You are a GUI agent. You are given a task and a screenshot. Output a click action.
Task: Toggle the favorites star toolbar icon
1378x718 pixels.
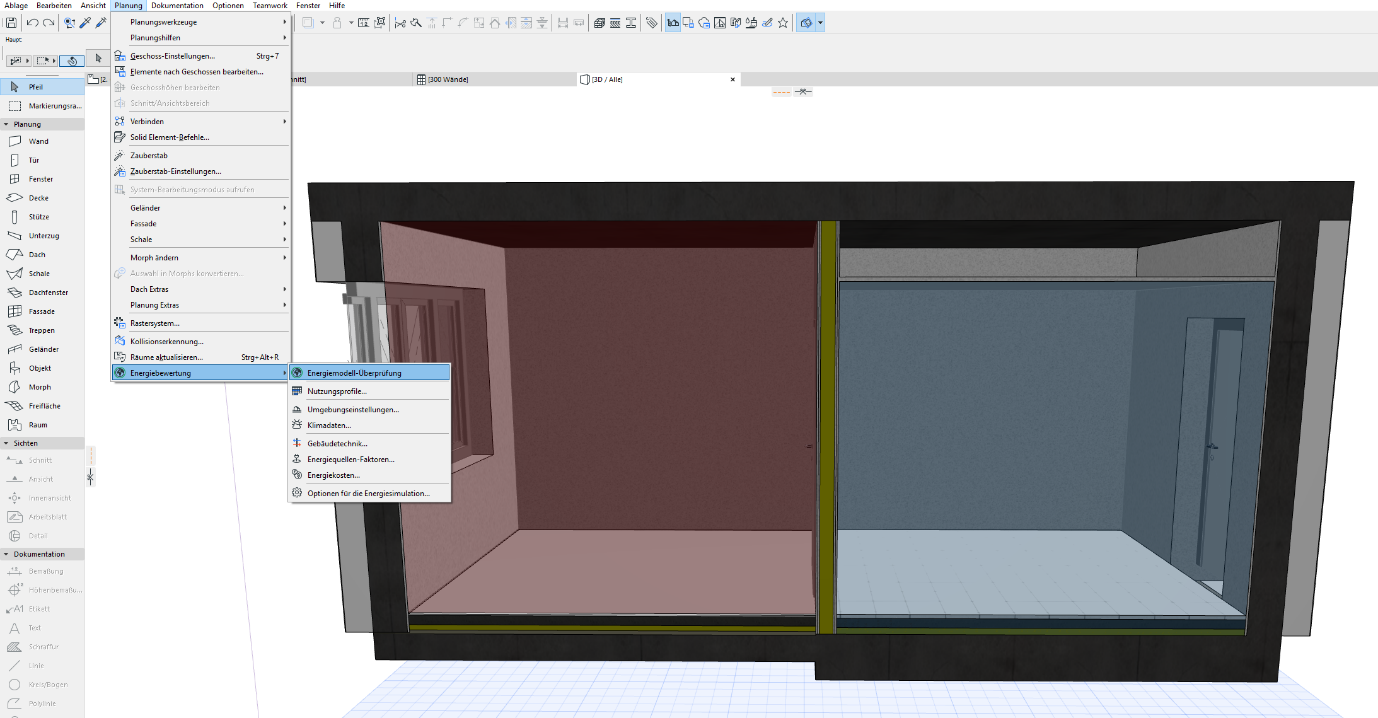(x=783, y=22)
